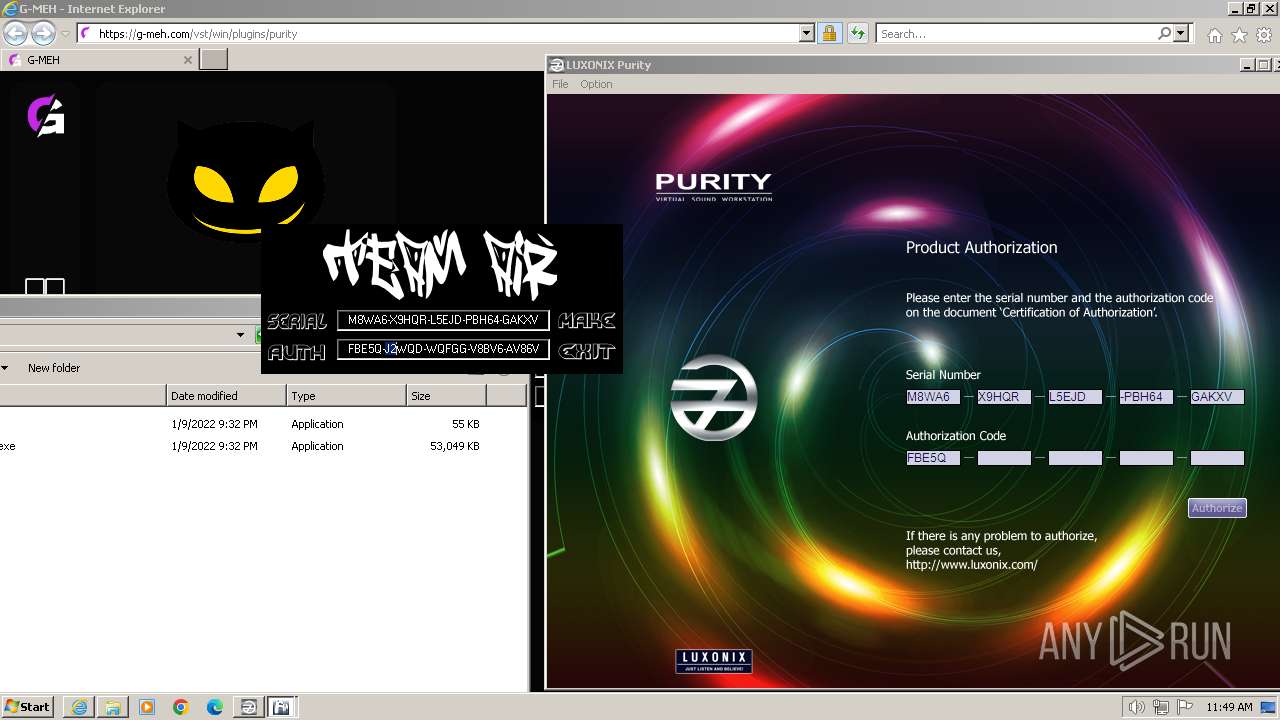Click fourth empty Authorization Code field
This screenshot has width=1280, height=720.
(1146, 458)
